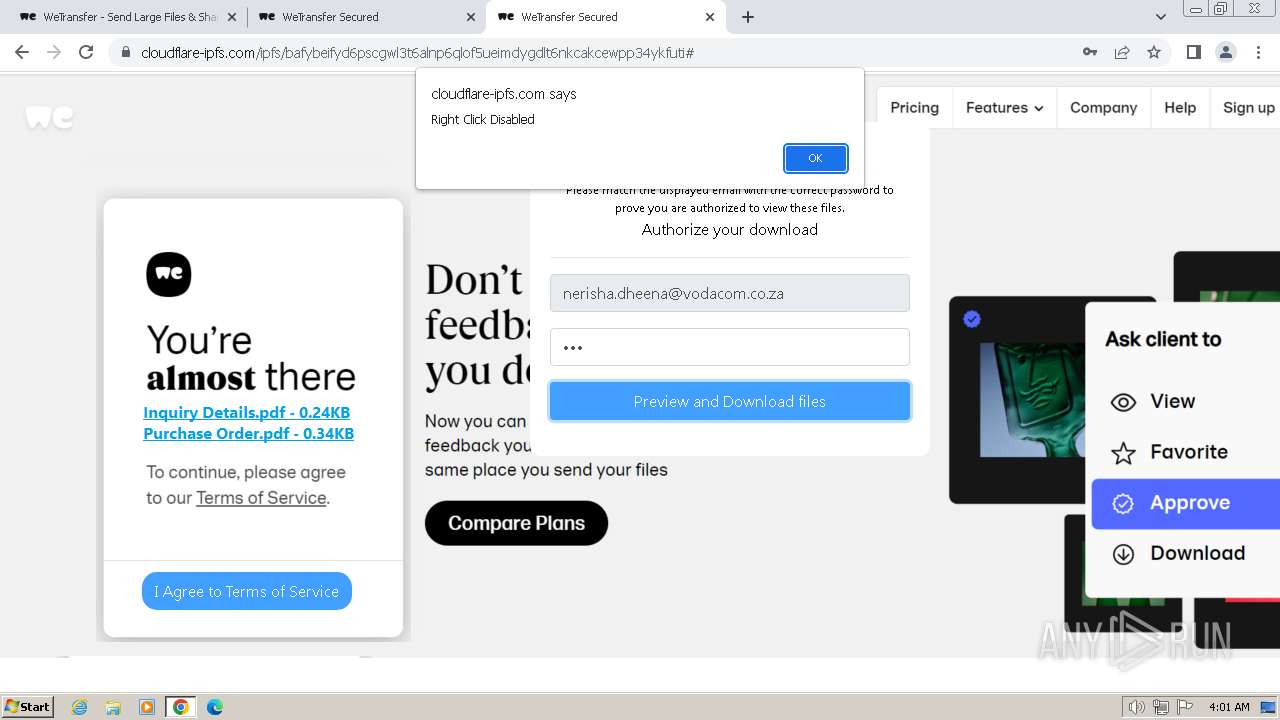Launch Internet Explorer from the taskbar
This screenshot has height=720, width=1280.
80,707
